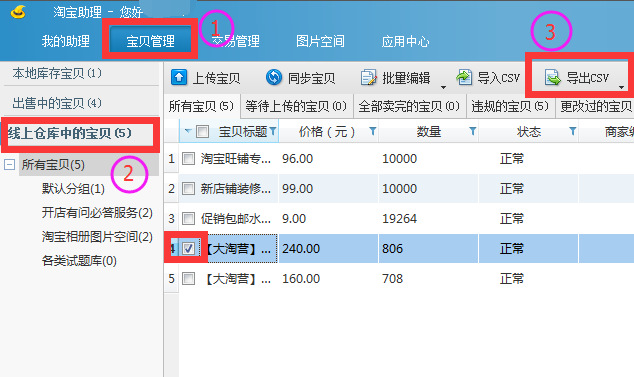Click the 批量编辑 button label

pyautogui.click(x=406, y=78)
